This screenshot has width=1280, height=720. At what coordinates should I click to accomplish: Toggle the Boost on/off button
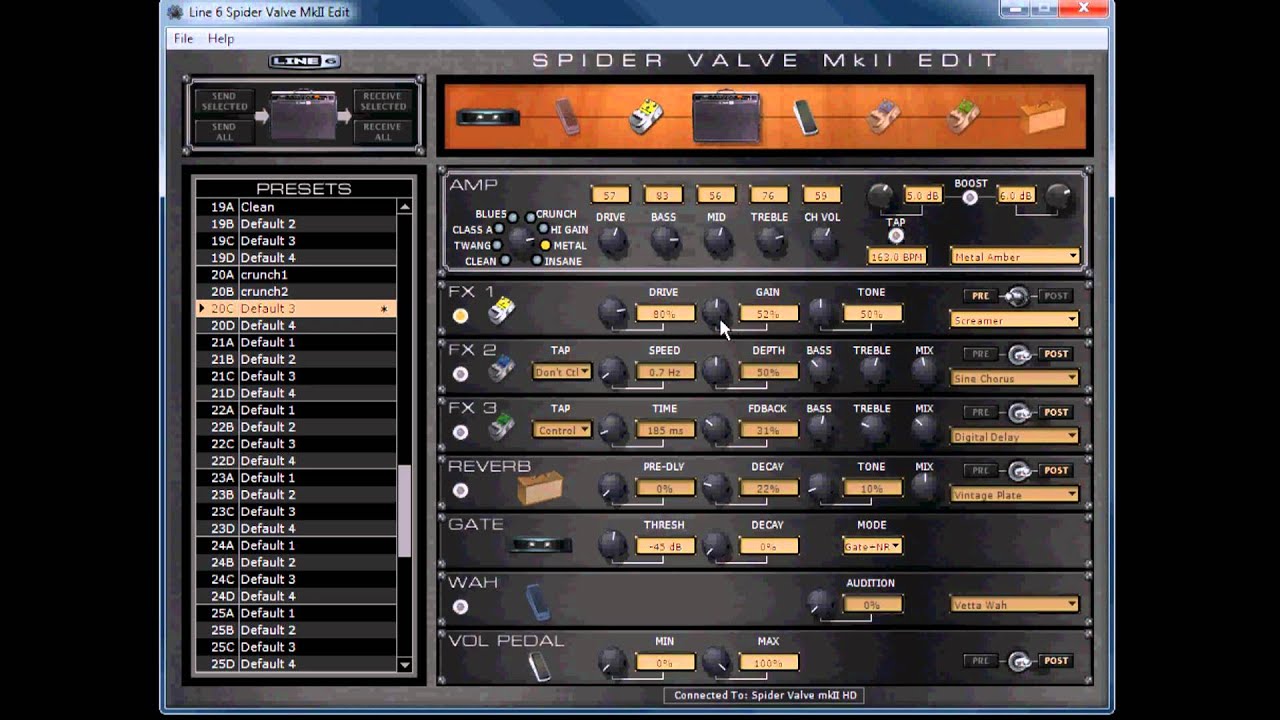coord(969,198)
